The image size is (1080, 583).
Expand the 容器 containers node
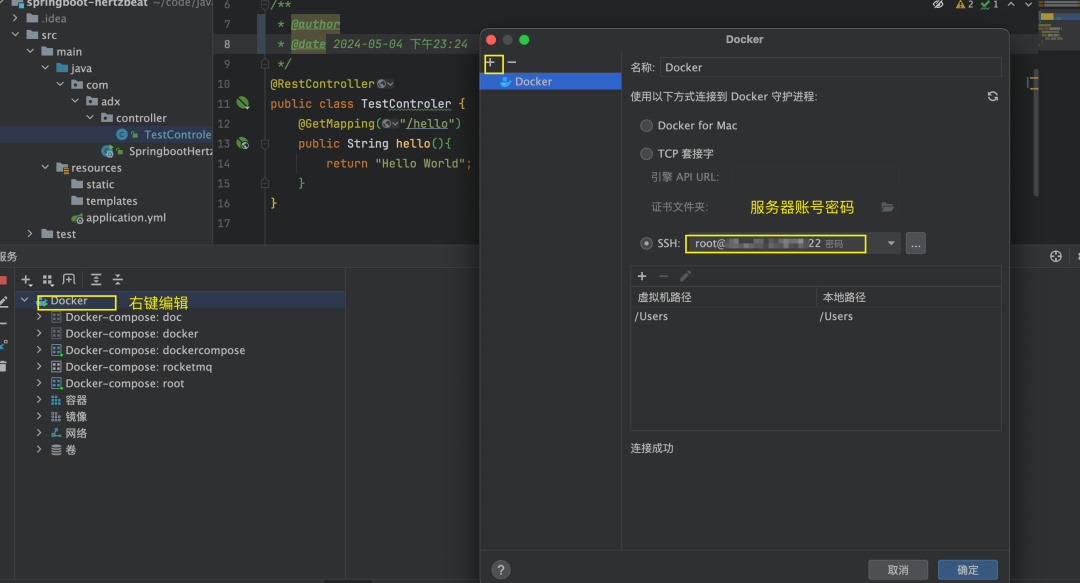(x=39, y=400)
